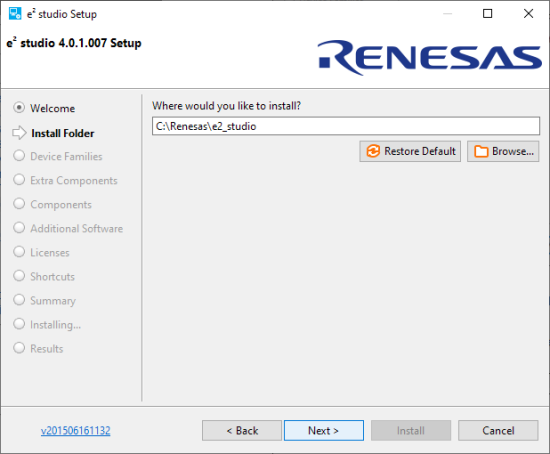This screenshot has height=454, width=550.
Task: Proceed with the Next > button
Action: pyautogui.click(x=324, y=430)
